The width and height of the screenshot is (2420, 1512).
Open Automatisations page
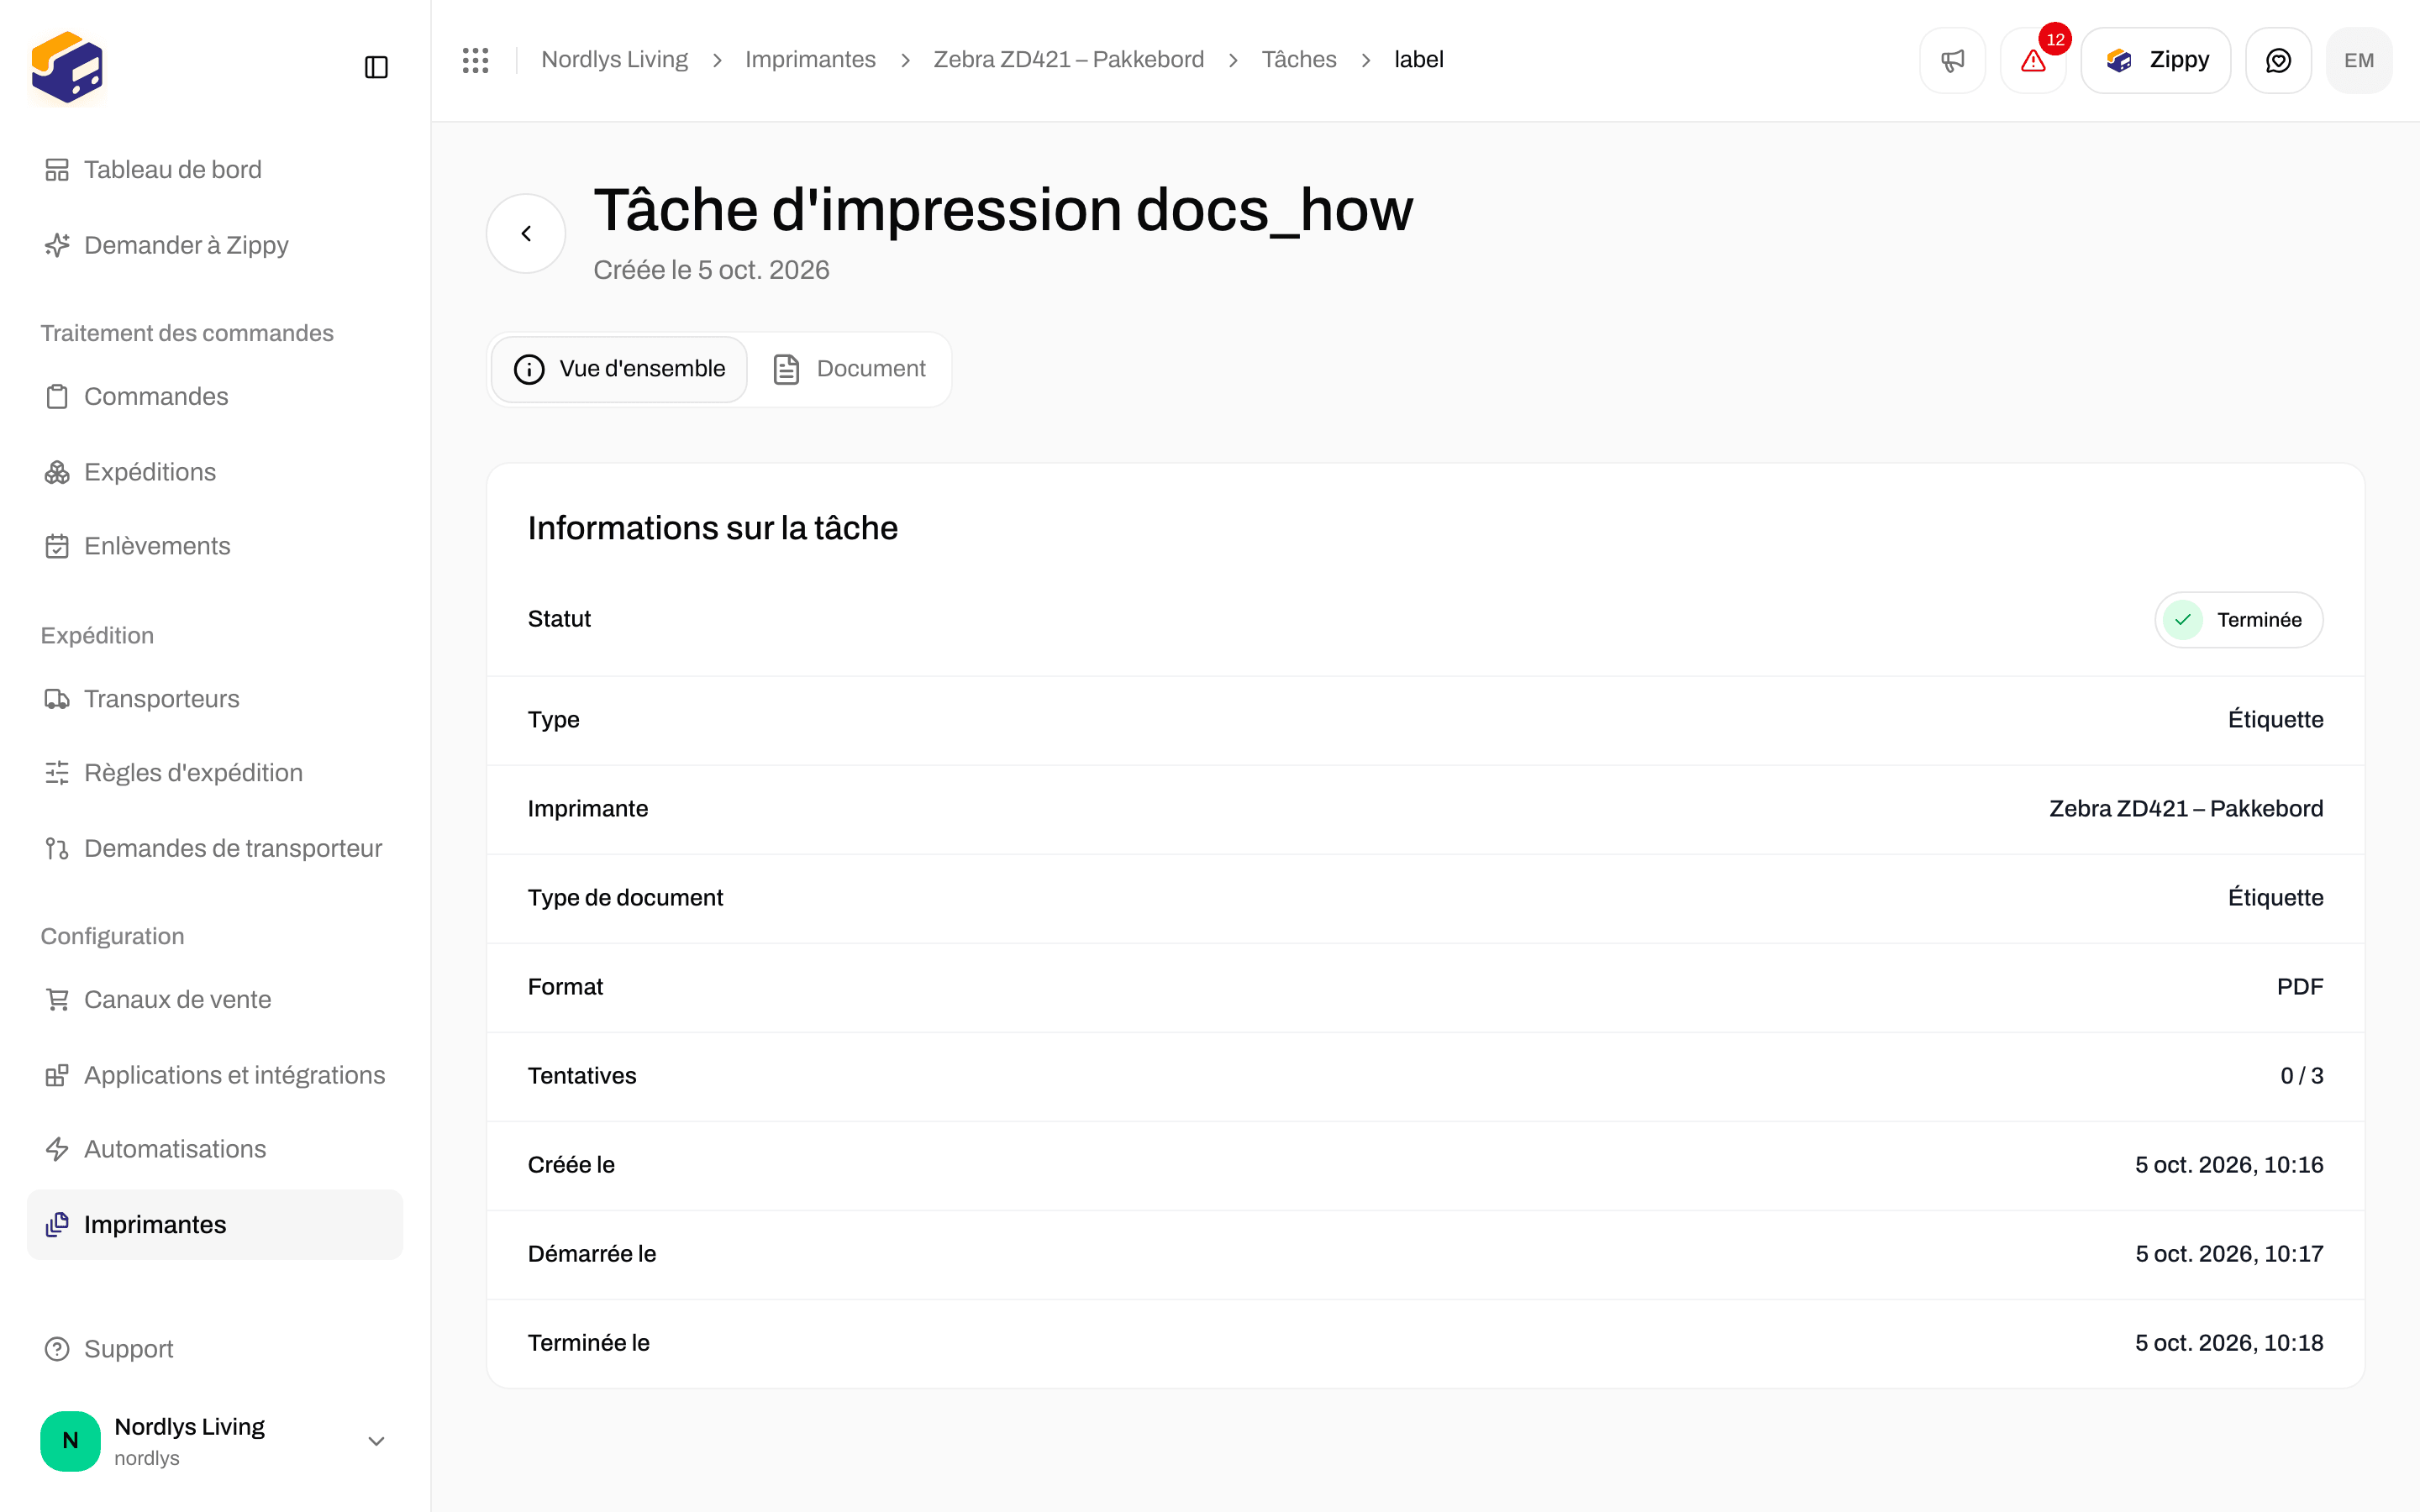pos(215,1149)
